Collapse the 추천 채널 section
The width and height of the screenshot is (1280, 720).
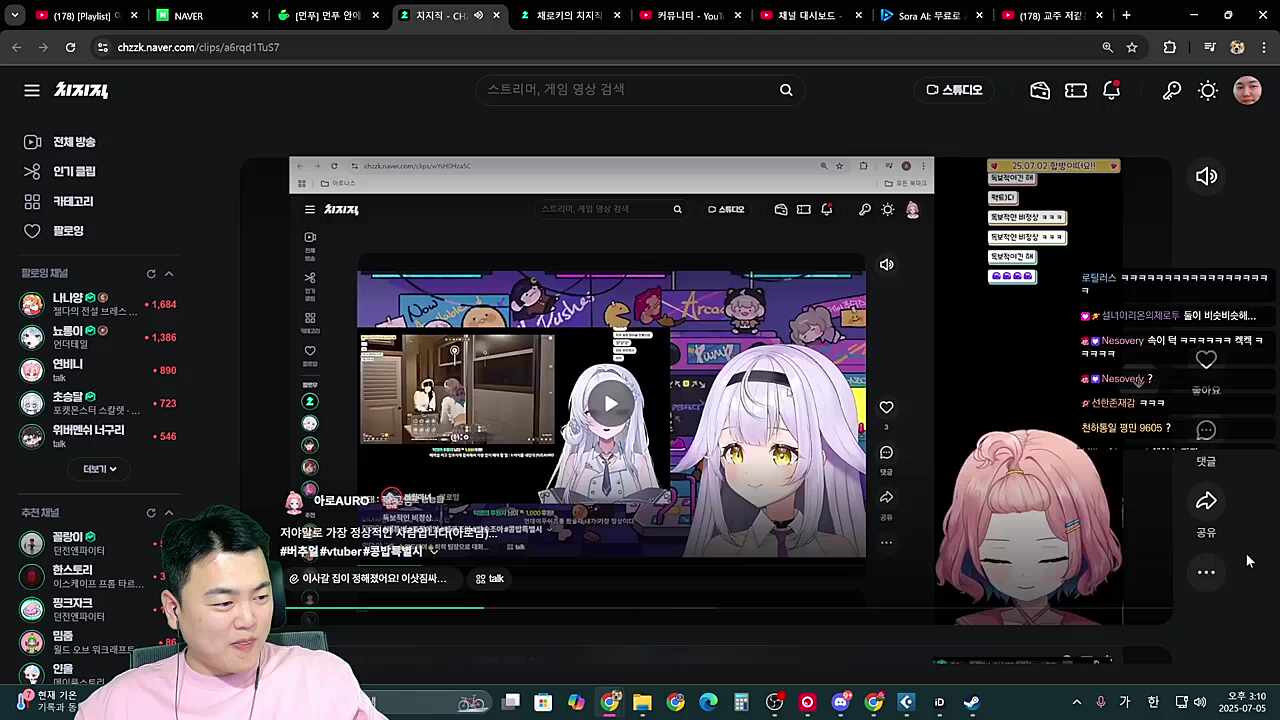[169, 513]
